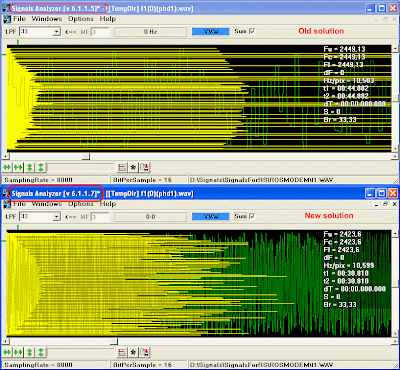Click SamplingRate = 8000 status in upper window

point(38,180)
